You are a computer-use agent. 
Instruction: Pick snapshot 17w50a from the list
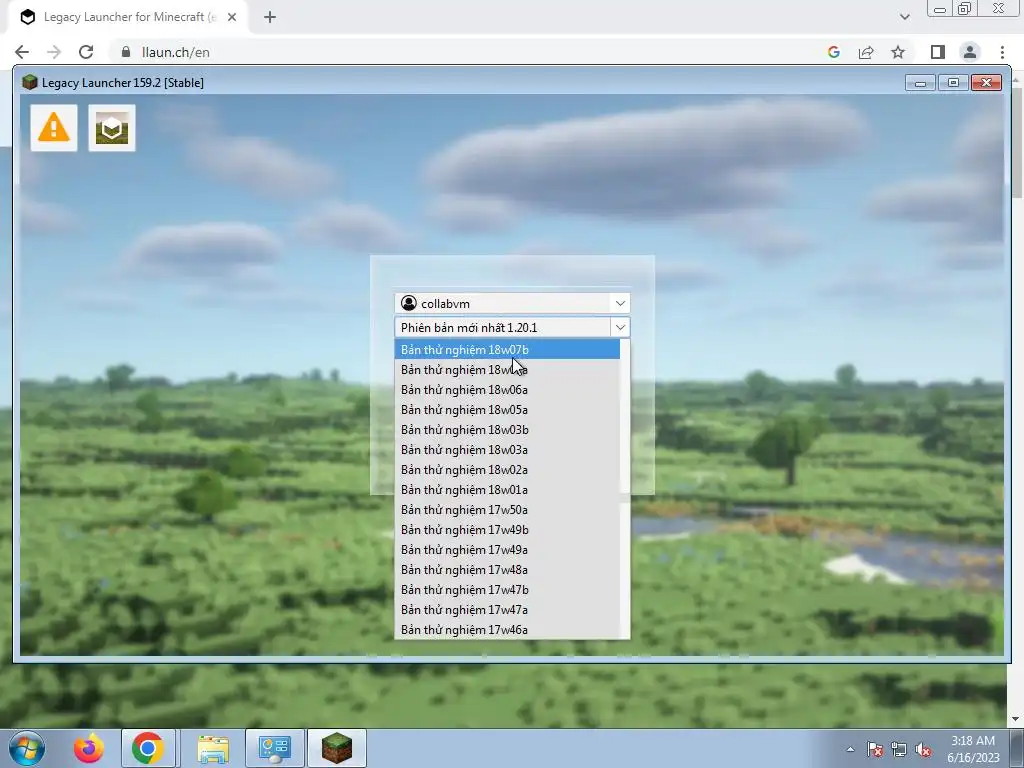[507, 510]
